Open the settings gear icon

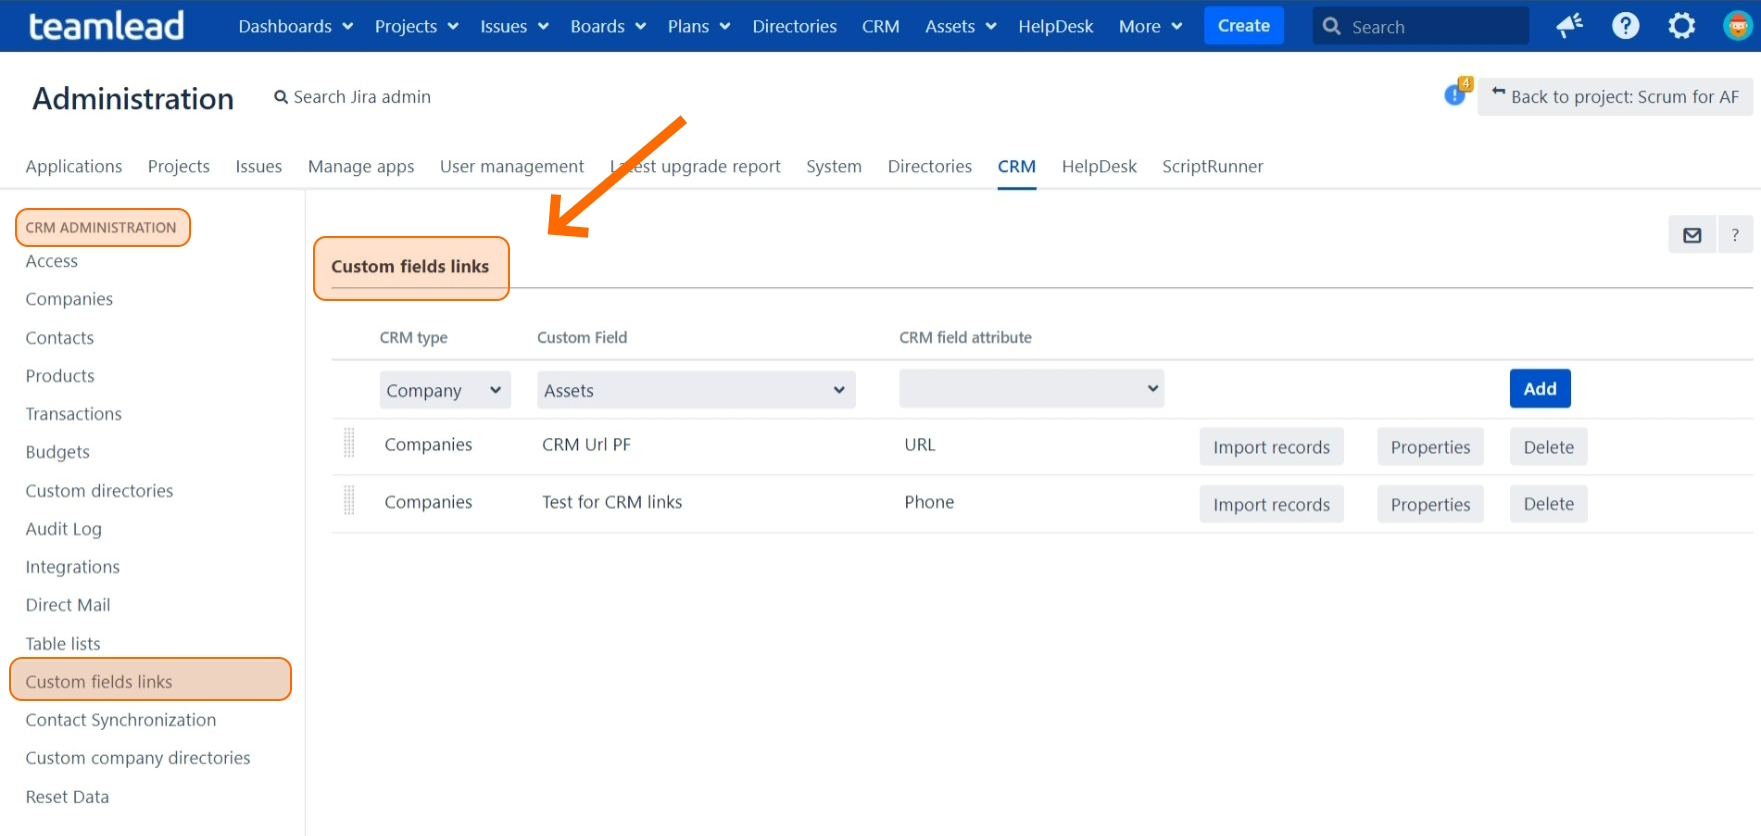(x=1681, y=26)
